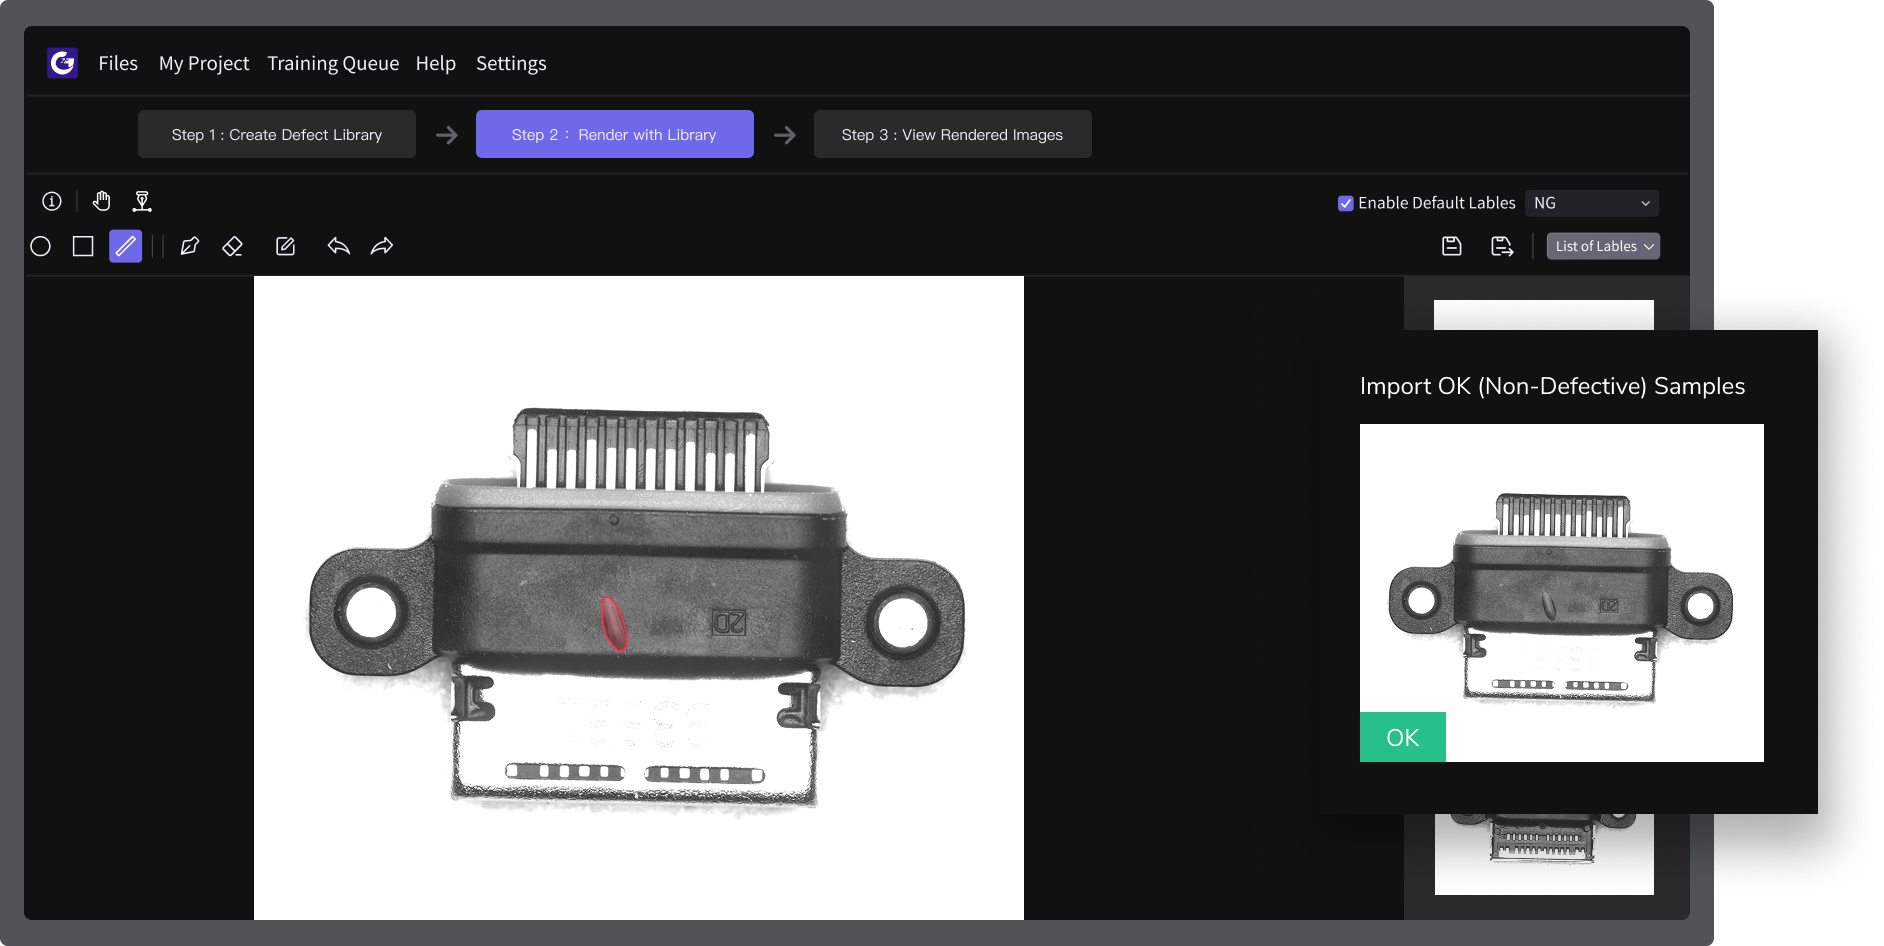Click the highlighted line drawing tool
Screen dimensions: 1884x946
pos(125,246)
